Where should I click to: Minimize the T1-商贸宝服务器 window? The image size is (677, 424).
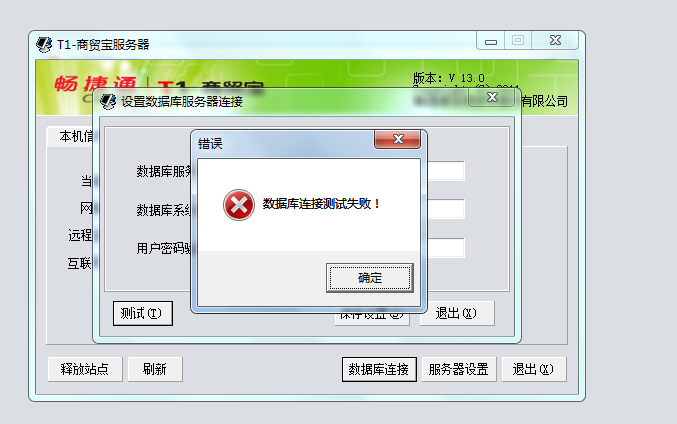point(491,41)
